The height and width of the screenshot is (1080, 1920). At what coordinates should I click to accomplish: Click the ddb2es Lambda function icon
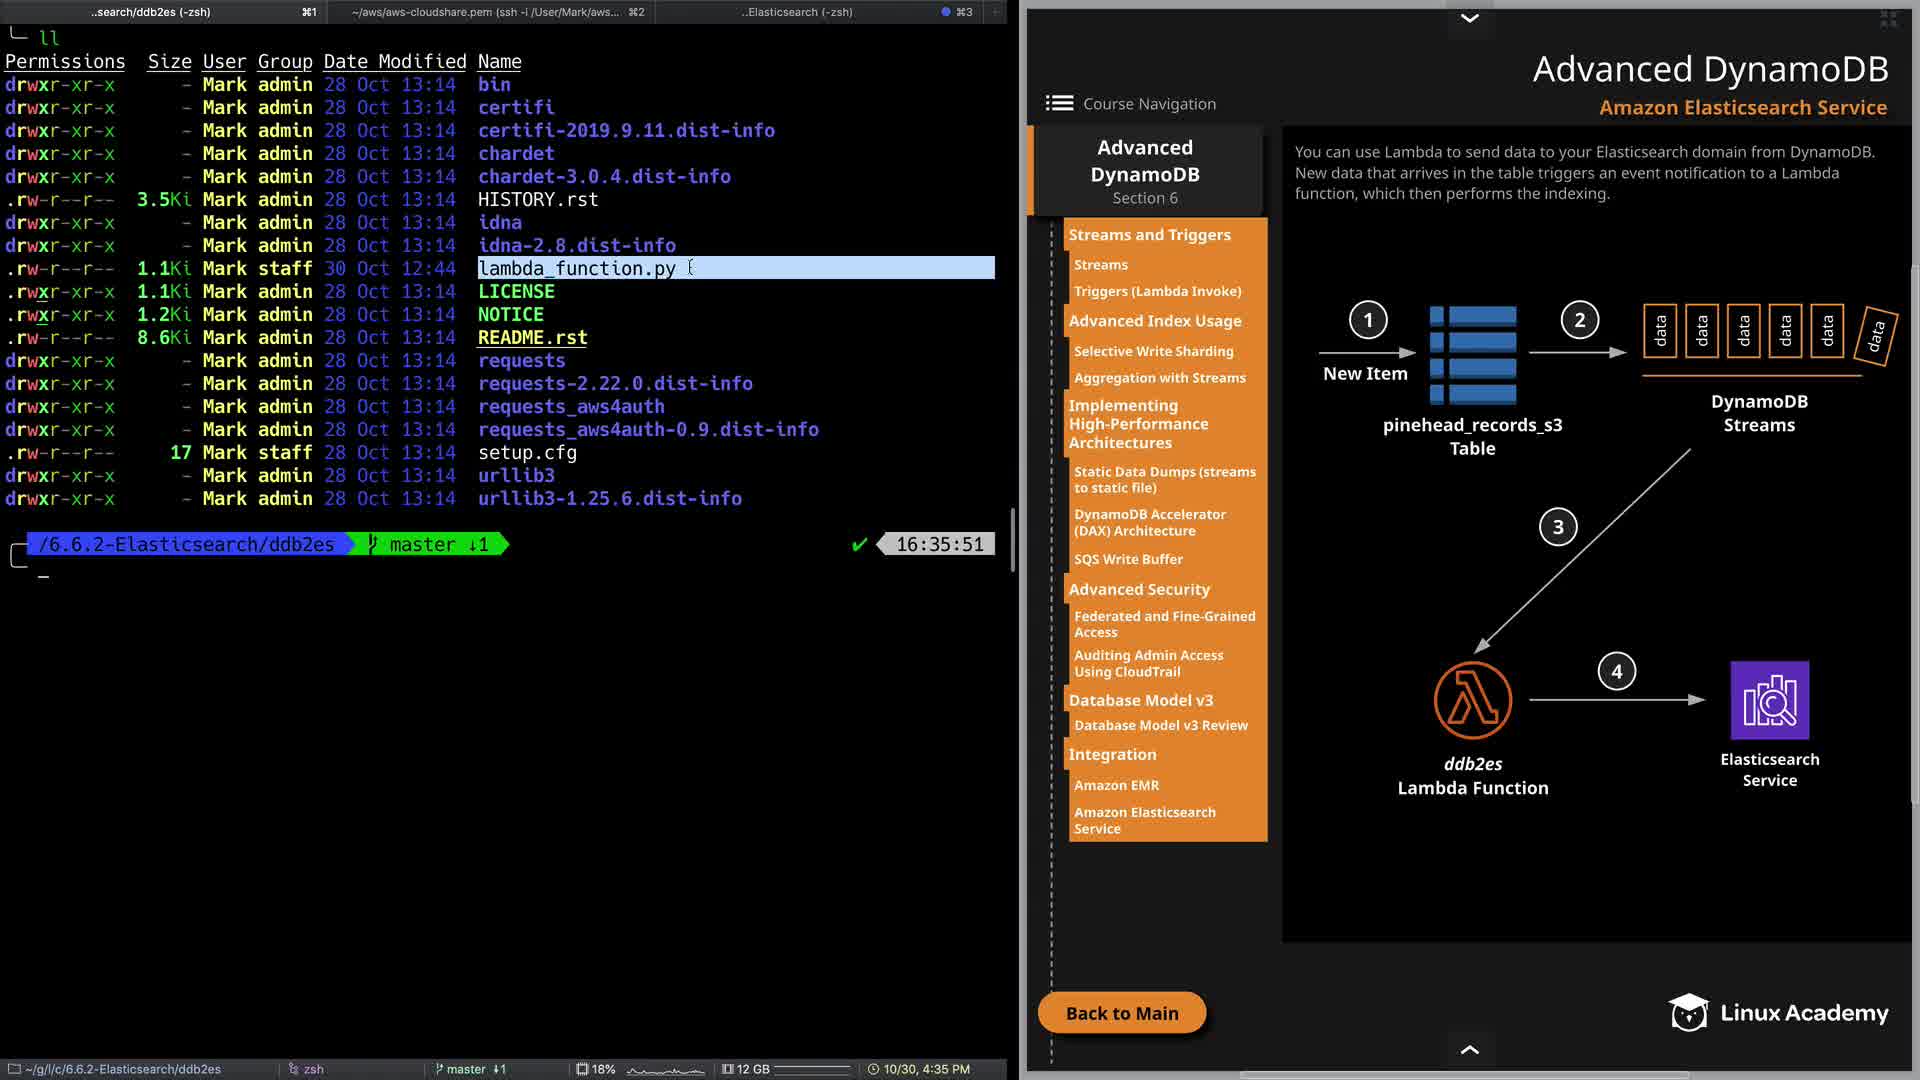coord(1472,700)
